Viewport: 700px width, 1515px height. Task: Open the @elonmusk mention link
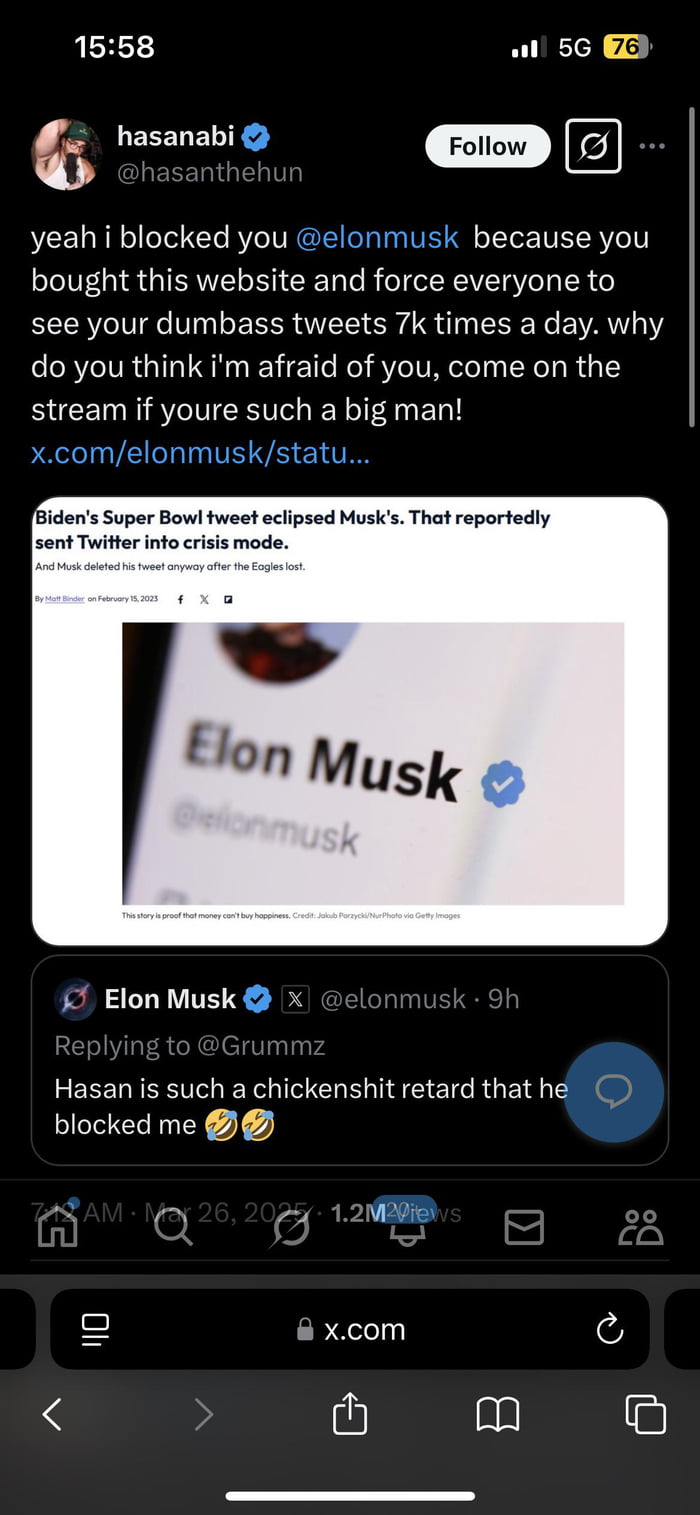click(x=377, y=237)
